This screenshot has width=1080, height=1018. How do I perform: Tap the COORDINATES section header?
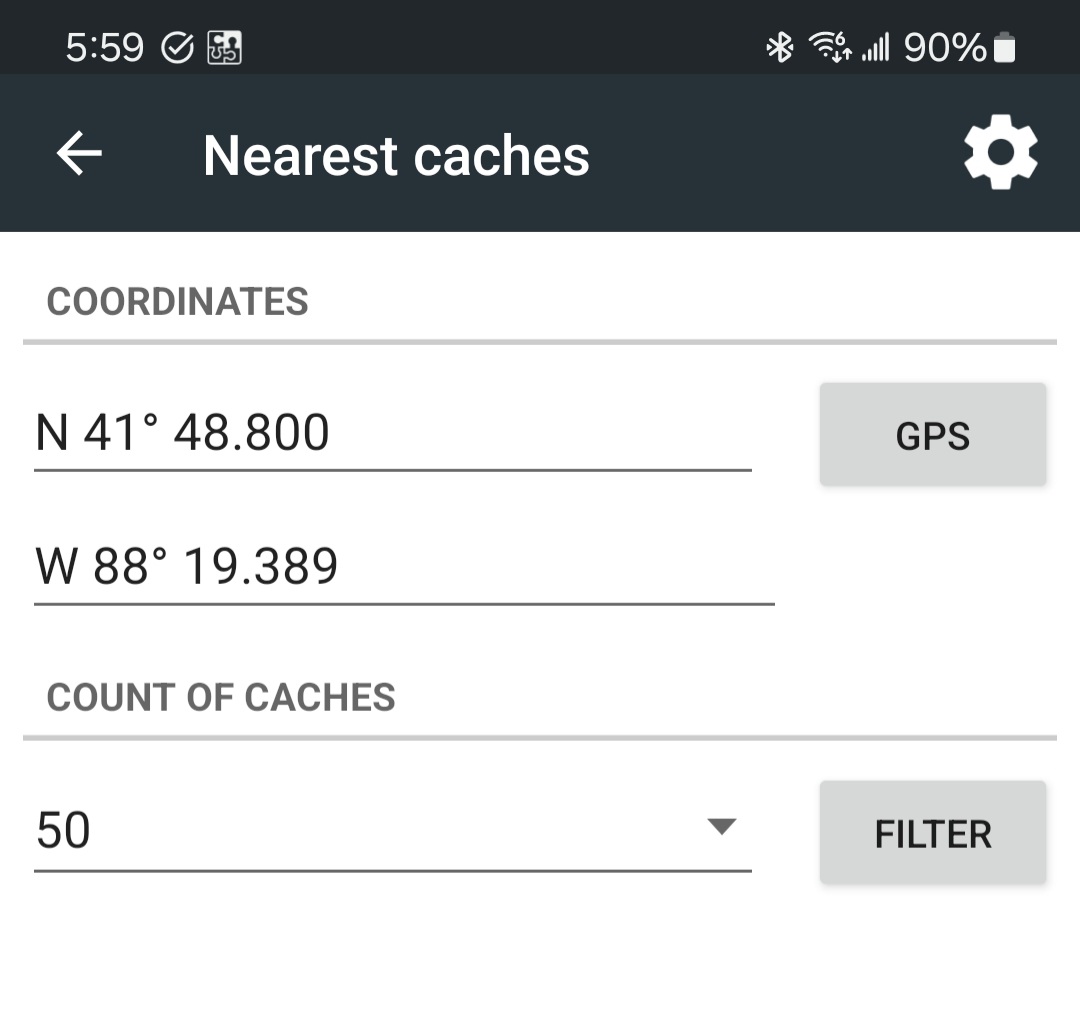[178, 302]
